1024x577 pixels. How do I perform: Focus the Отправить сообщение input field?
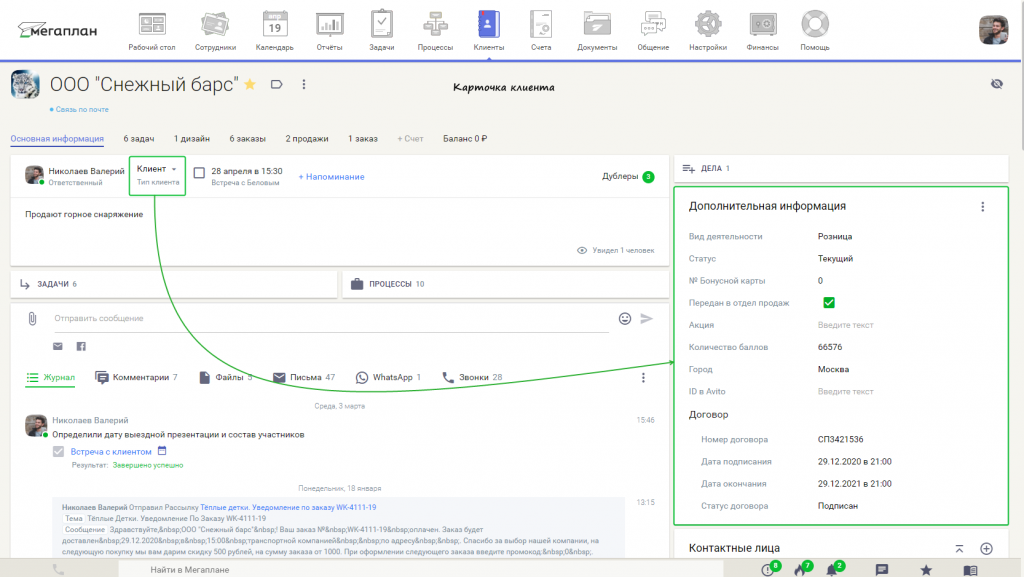point(331,319)
